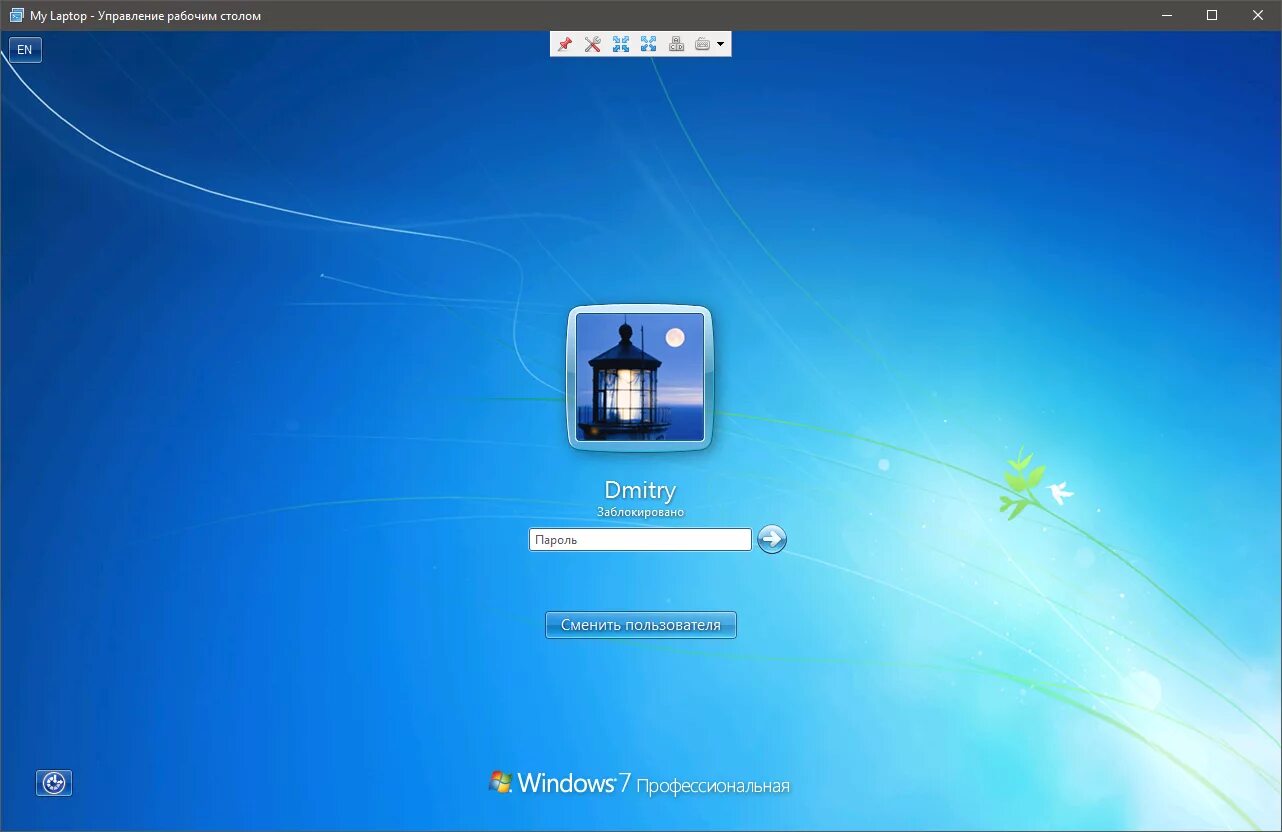Pin the remote session toolbar
Image resolution: width=1282 pixels, height=832 pixels.
[564, 44]
